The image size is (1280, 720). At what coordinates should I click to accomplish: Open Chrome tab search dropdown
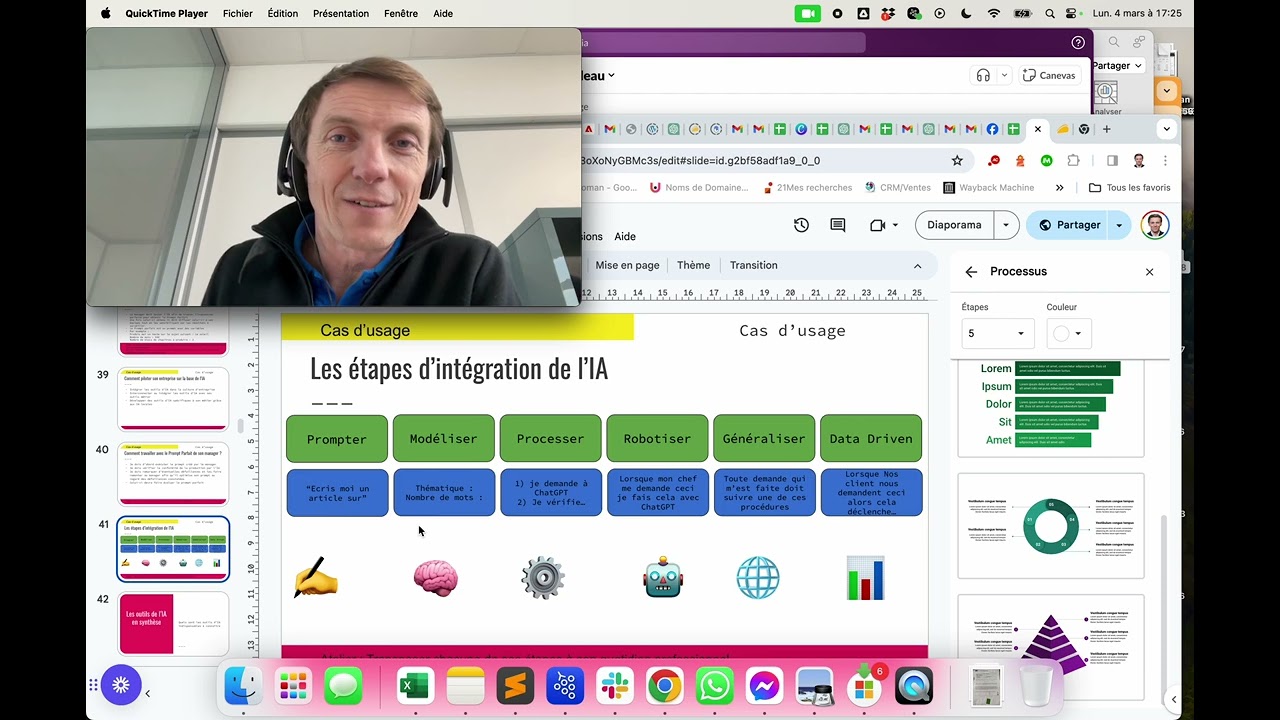tap(1166, 129)
